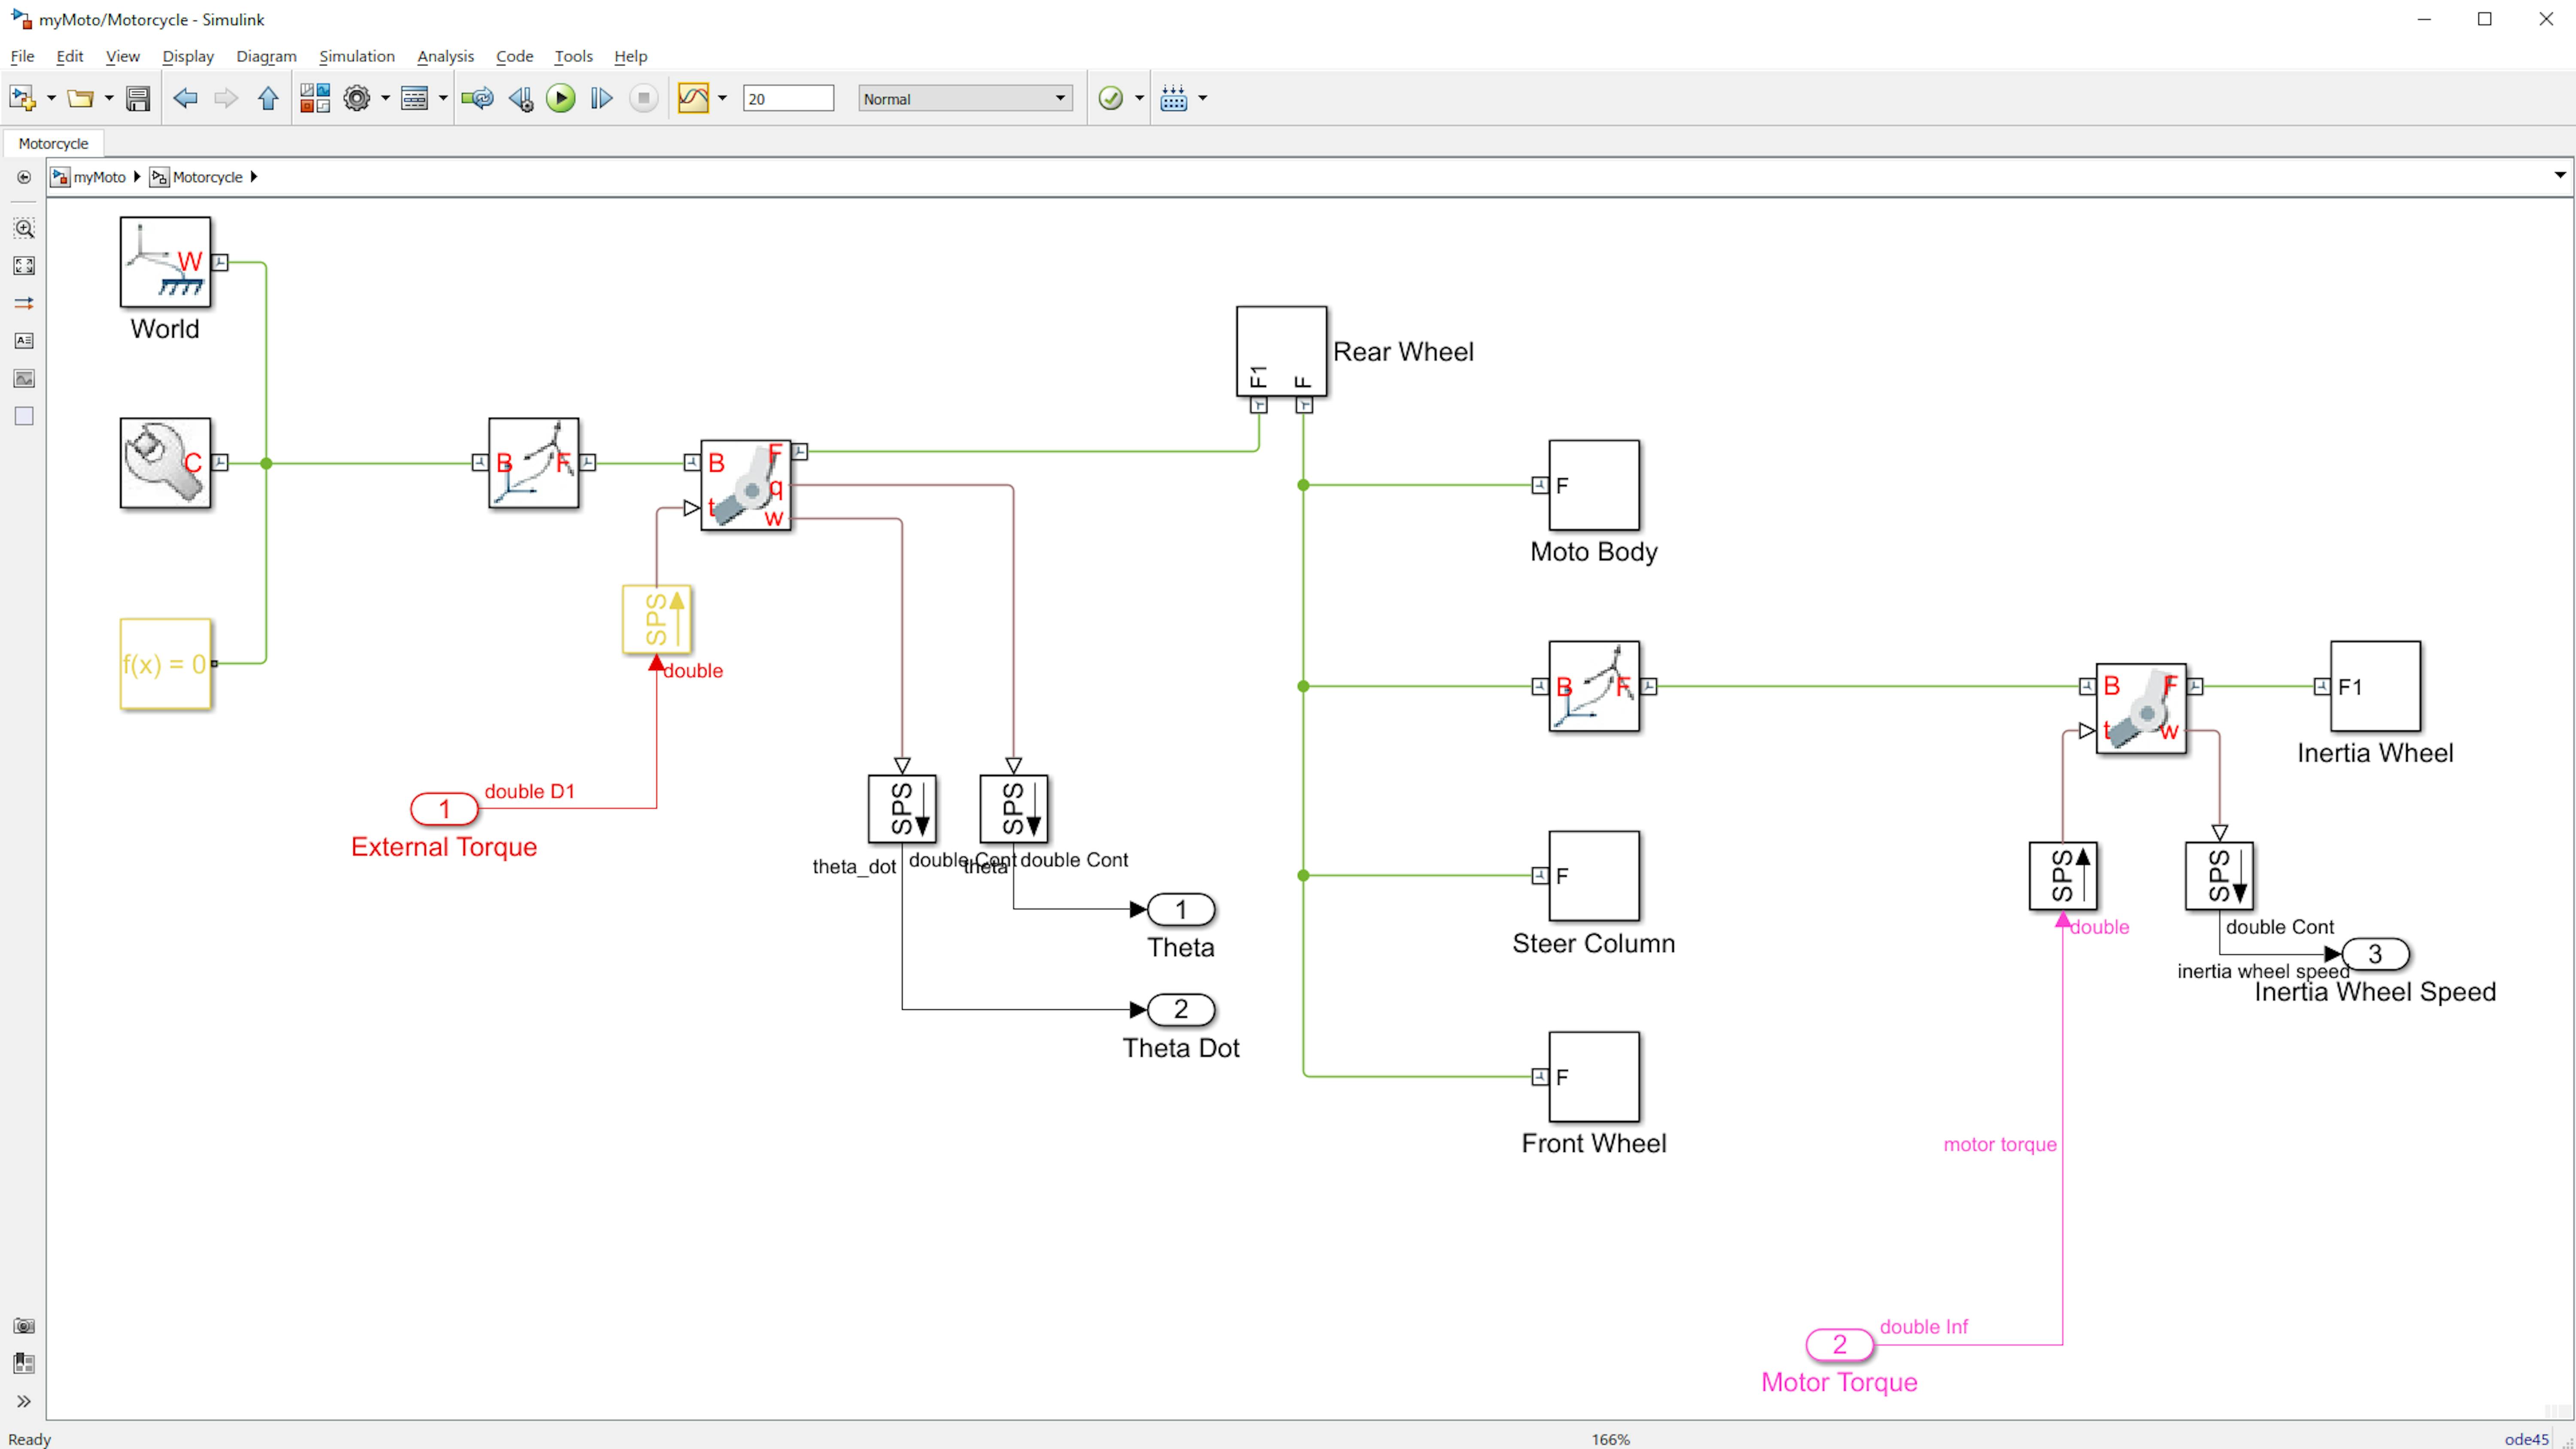Viewport: 2576px width, 1449px height.
Task: Select the Mechanism Configuration wrench block
Action: coord(165,463)
